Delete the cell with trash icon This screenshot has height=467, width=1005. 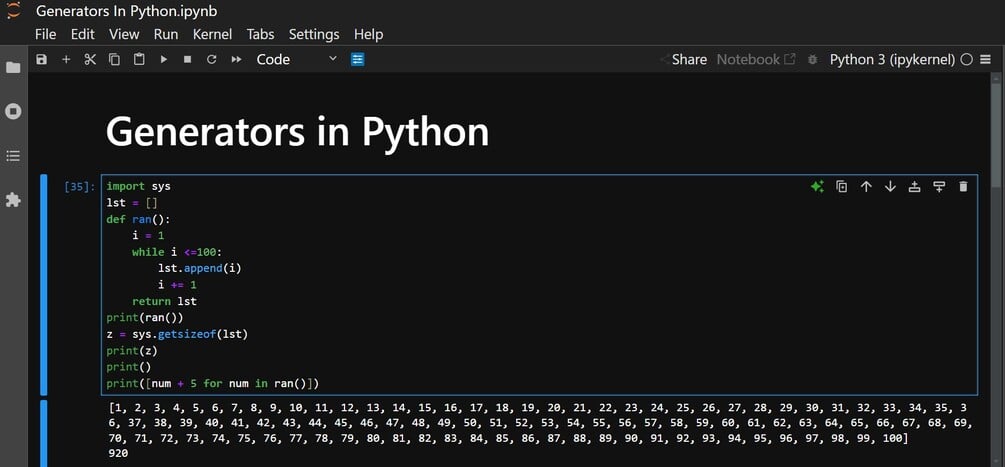pyautogui.click(x=963, y=187)
